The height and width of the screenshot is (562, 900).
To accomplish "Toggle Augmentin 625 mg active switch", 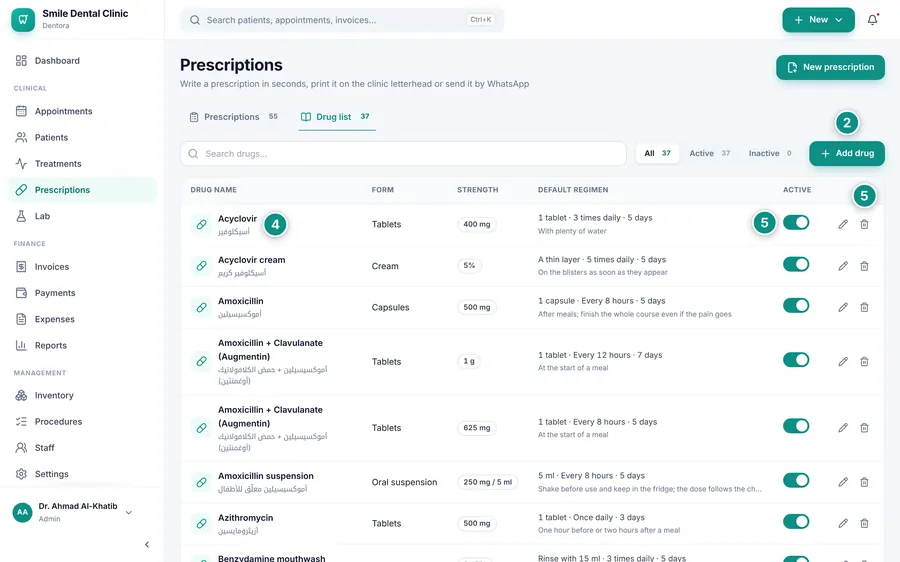I will point(796,426).
